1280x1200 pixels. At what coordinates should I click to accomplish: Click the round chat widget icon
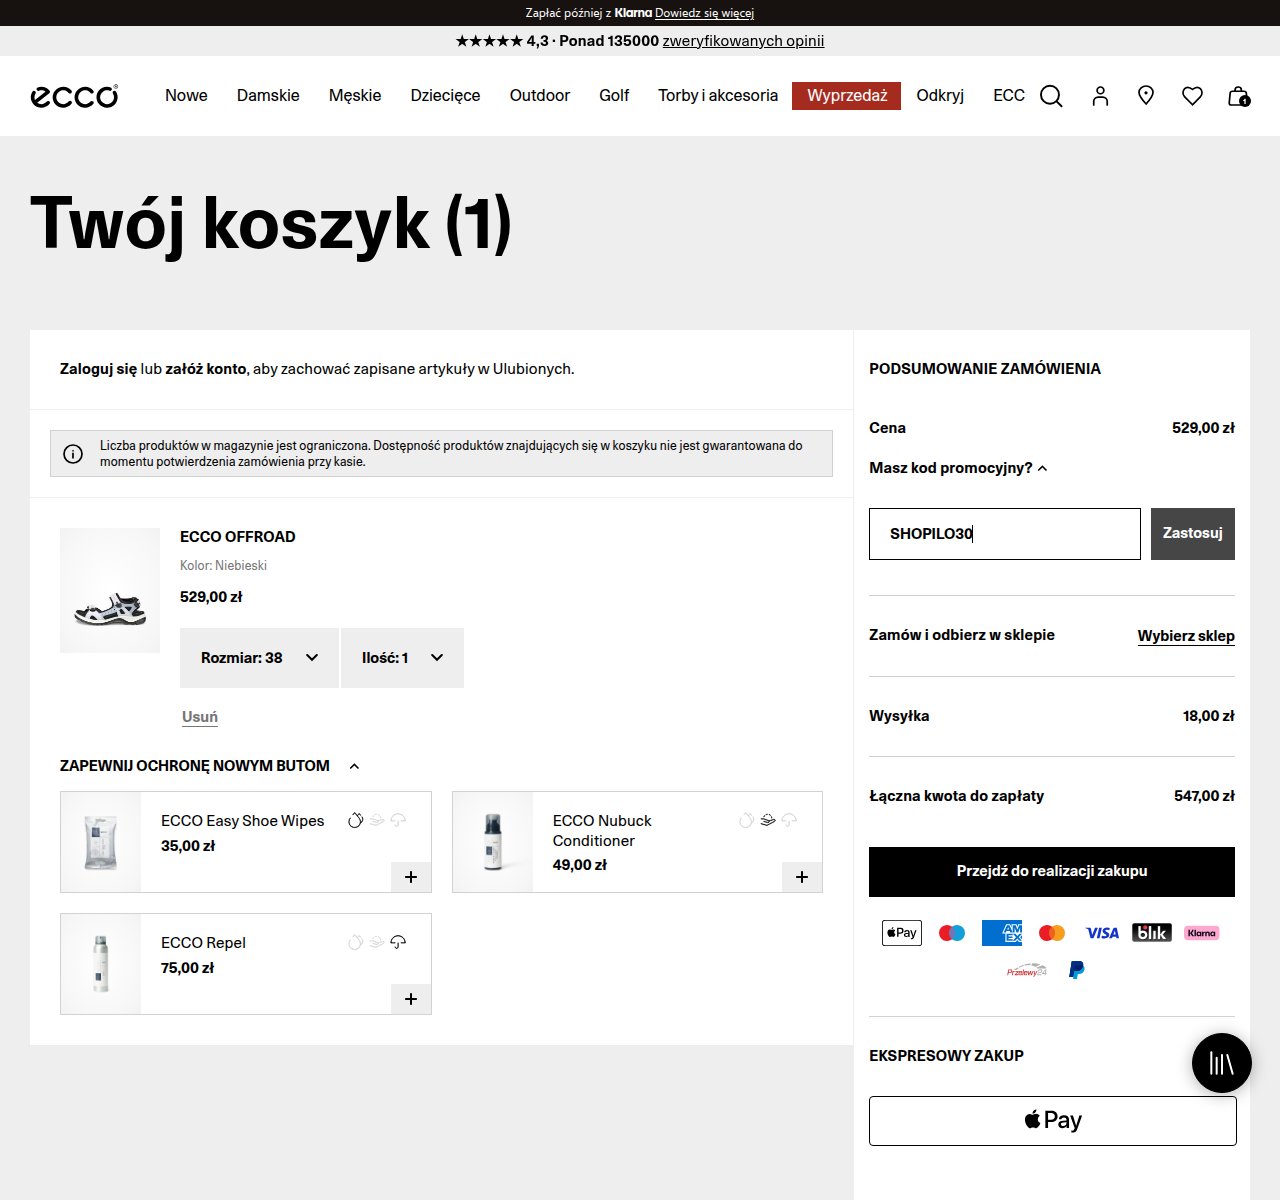pos(1222,1063)
